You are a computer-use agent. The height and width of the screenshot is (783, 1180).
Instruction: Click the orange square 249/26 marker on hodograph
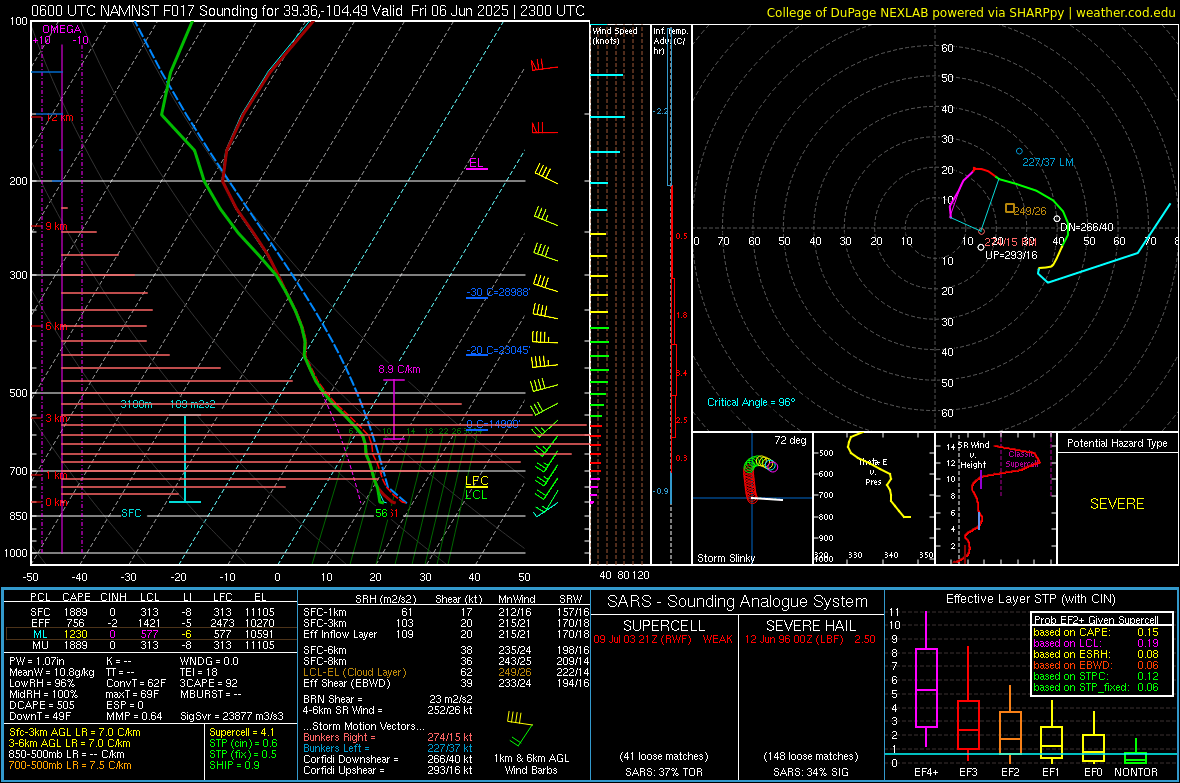tap(1010, 208)
